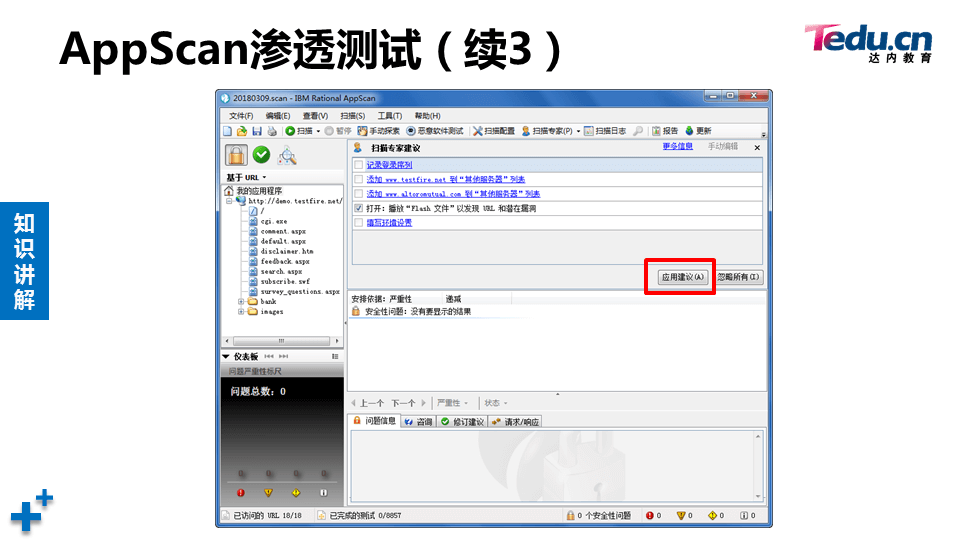Click the 恶意软件测试 toolbar item

435,131
